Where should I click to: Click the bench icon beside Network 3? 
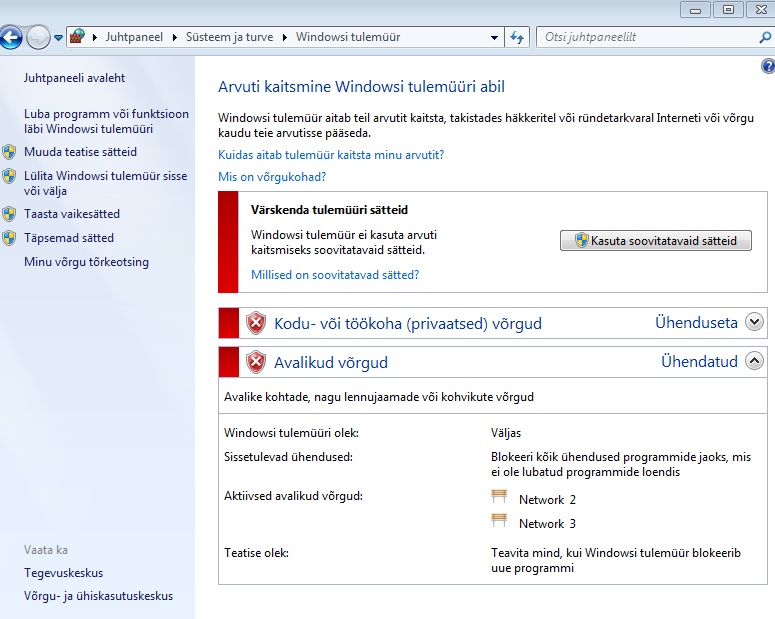coord(499,521)
